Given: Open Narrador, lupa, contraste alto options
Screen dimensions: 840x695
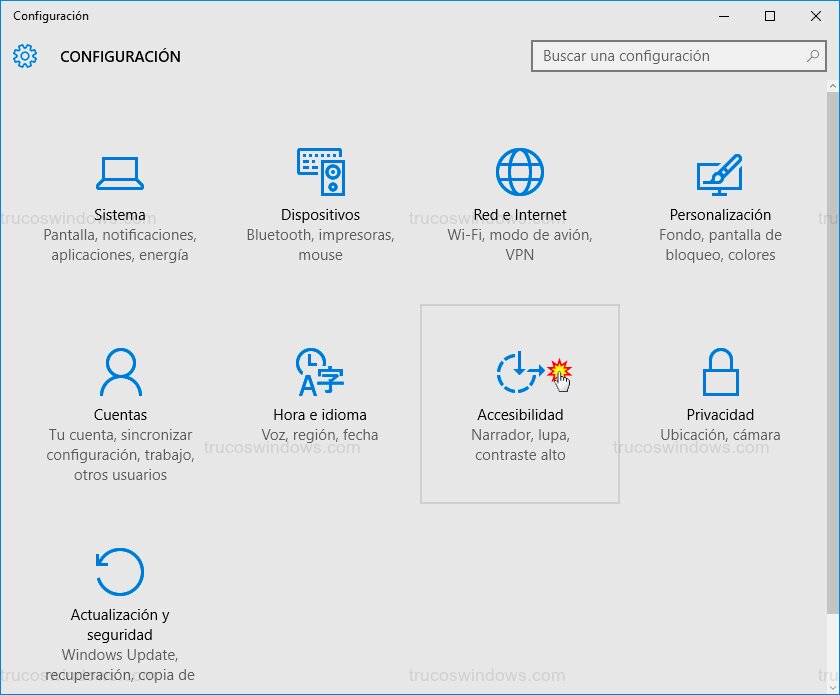Looking at the screenshot, I should (519, 445).
